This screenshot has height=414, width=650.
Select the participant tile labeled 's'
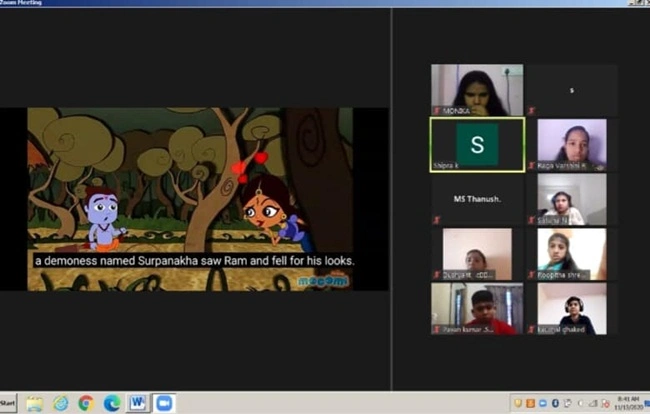click(572, 90)
